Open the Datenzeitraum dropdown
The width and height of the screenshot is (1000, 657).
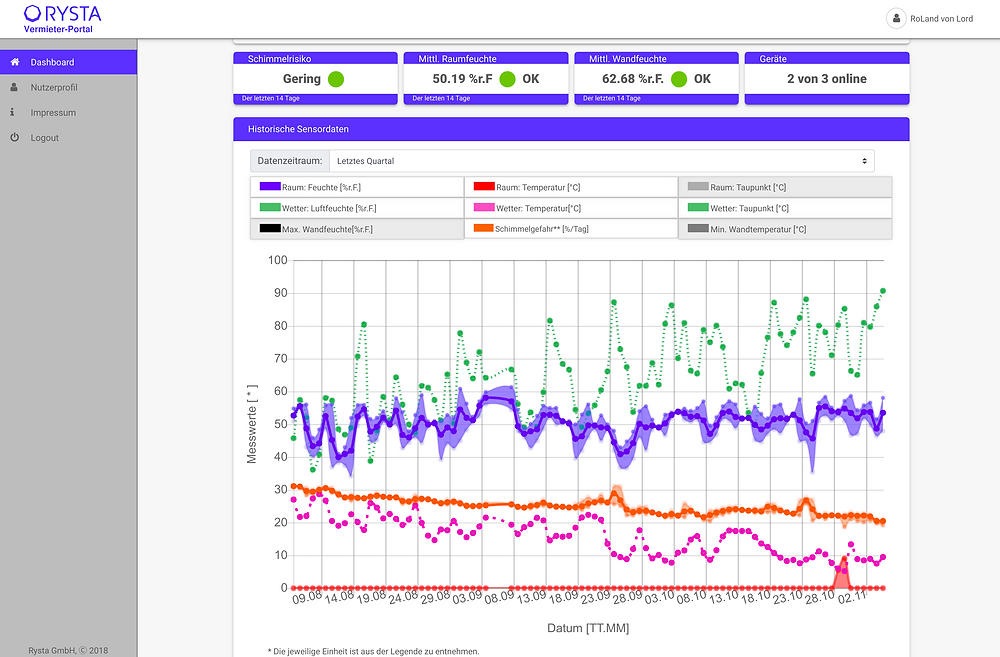601,161
